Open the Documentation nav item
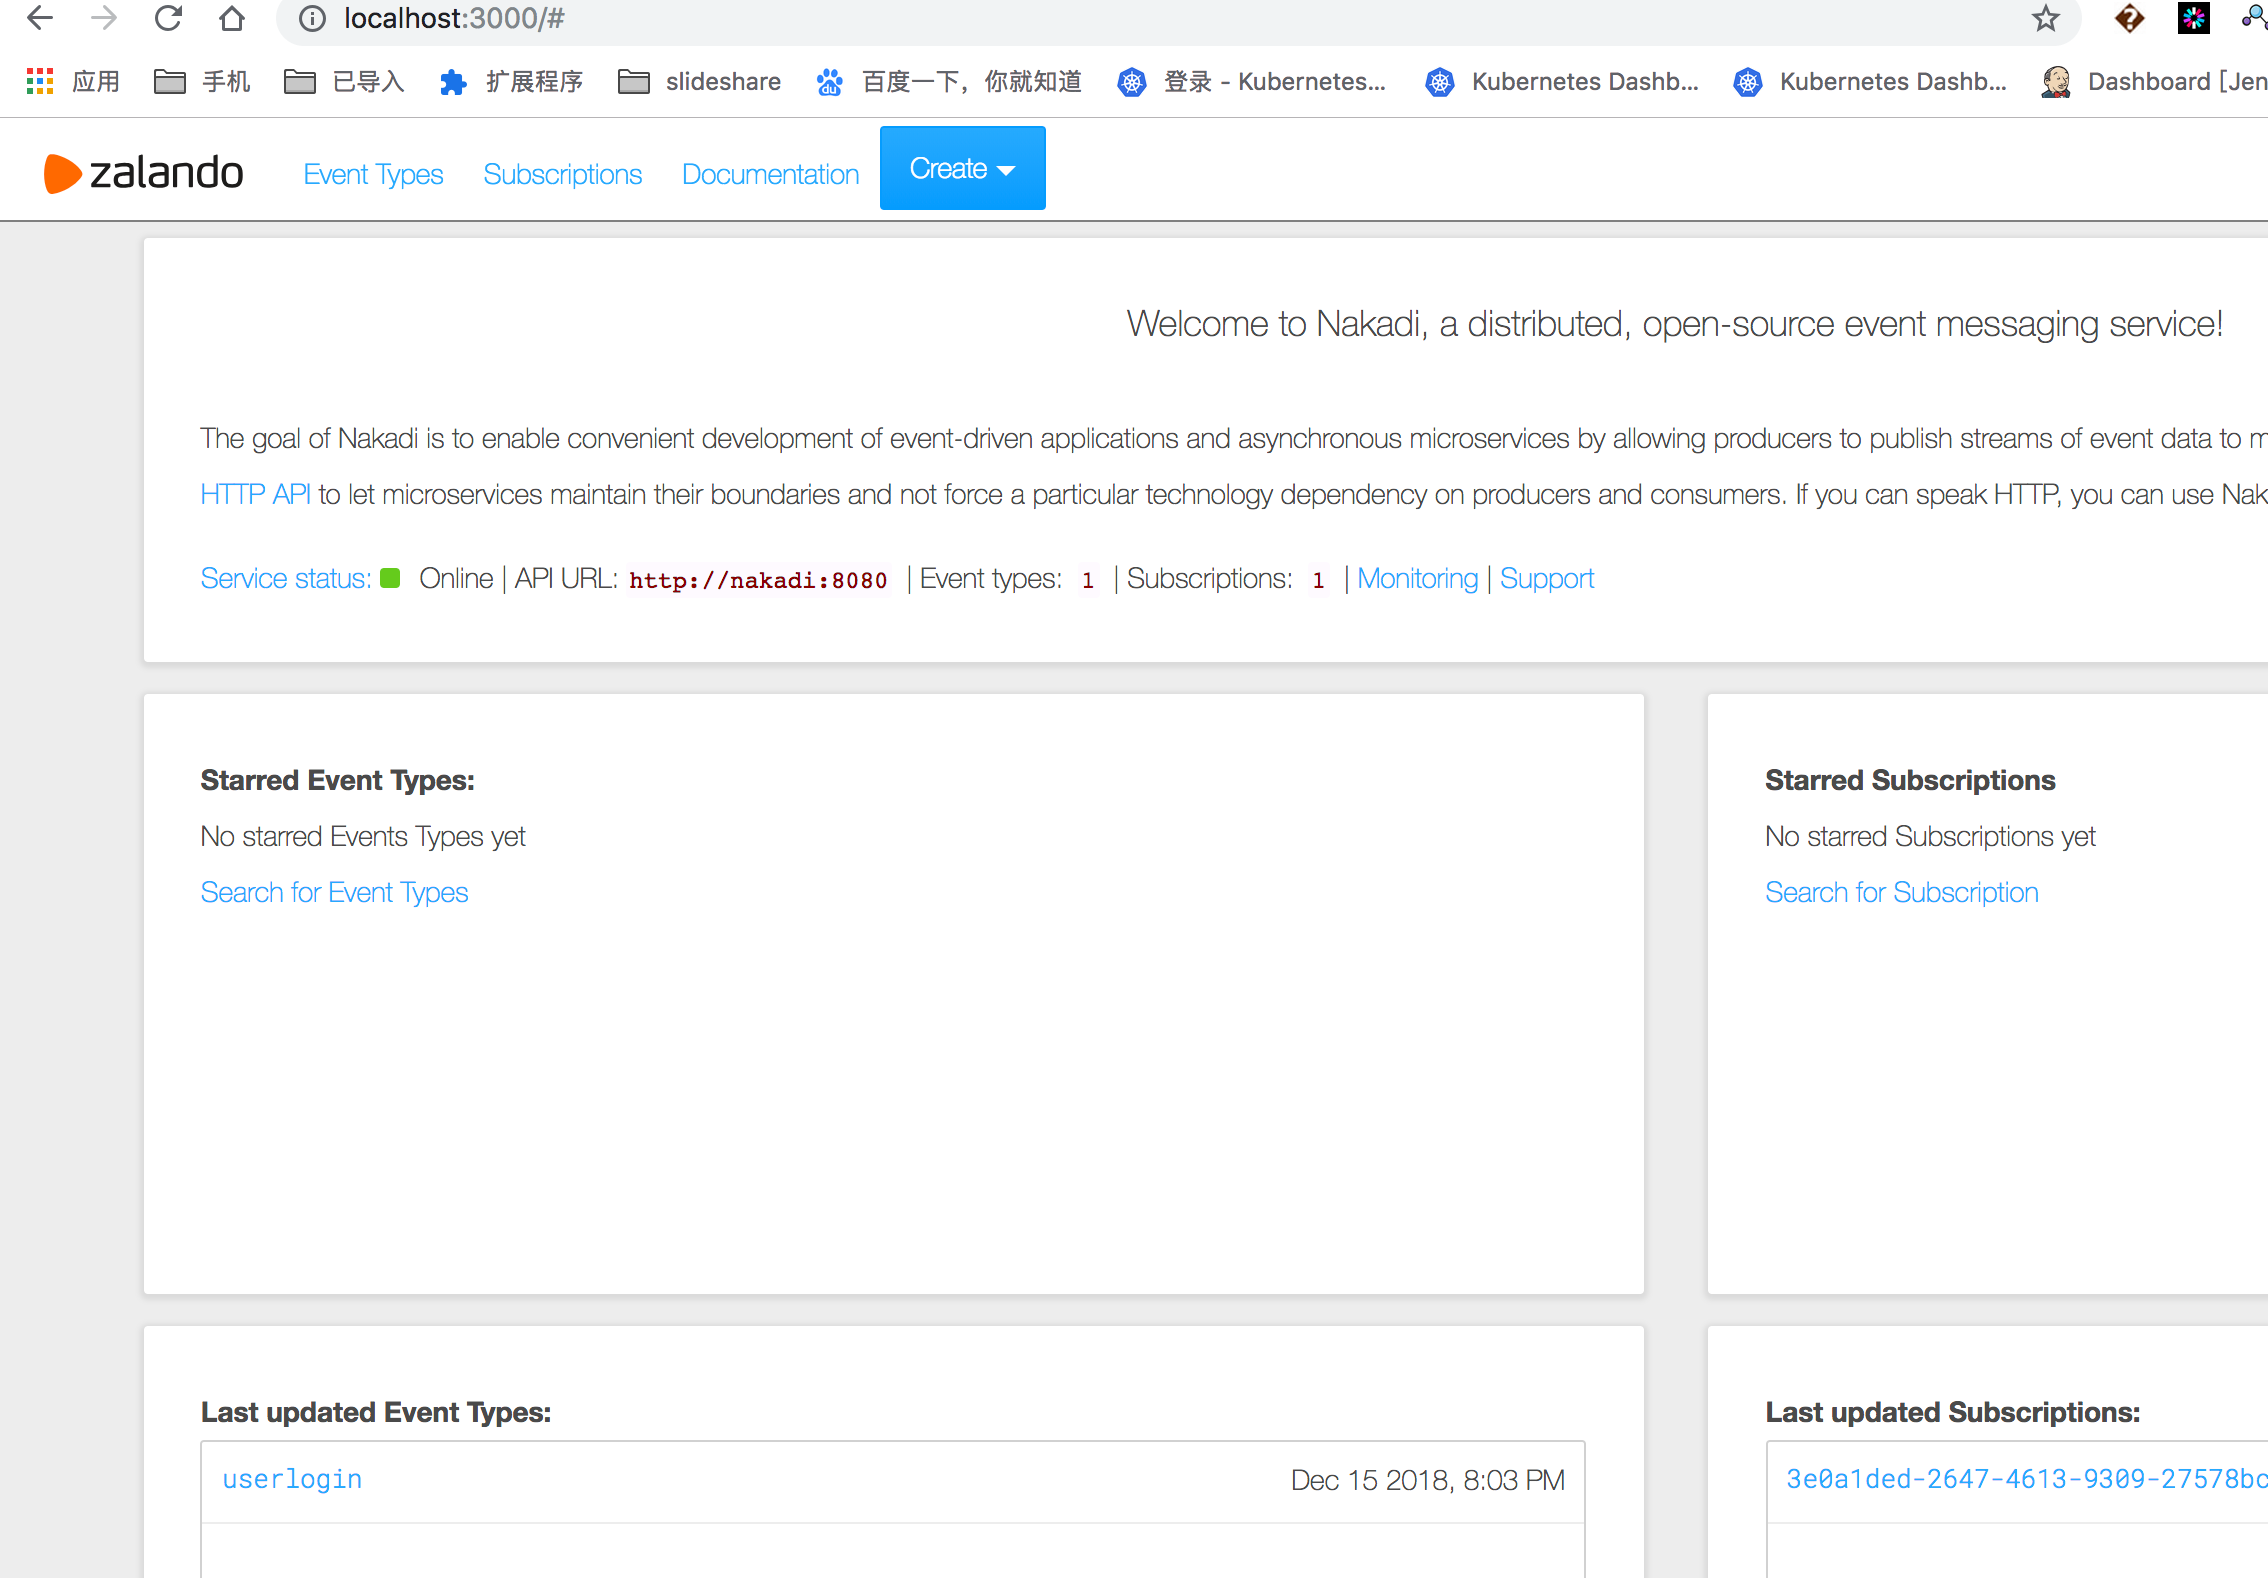2268x1578 pixels. [x=770, y=174]
